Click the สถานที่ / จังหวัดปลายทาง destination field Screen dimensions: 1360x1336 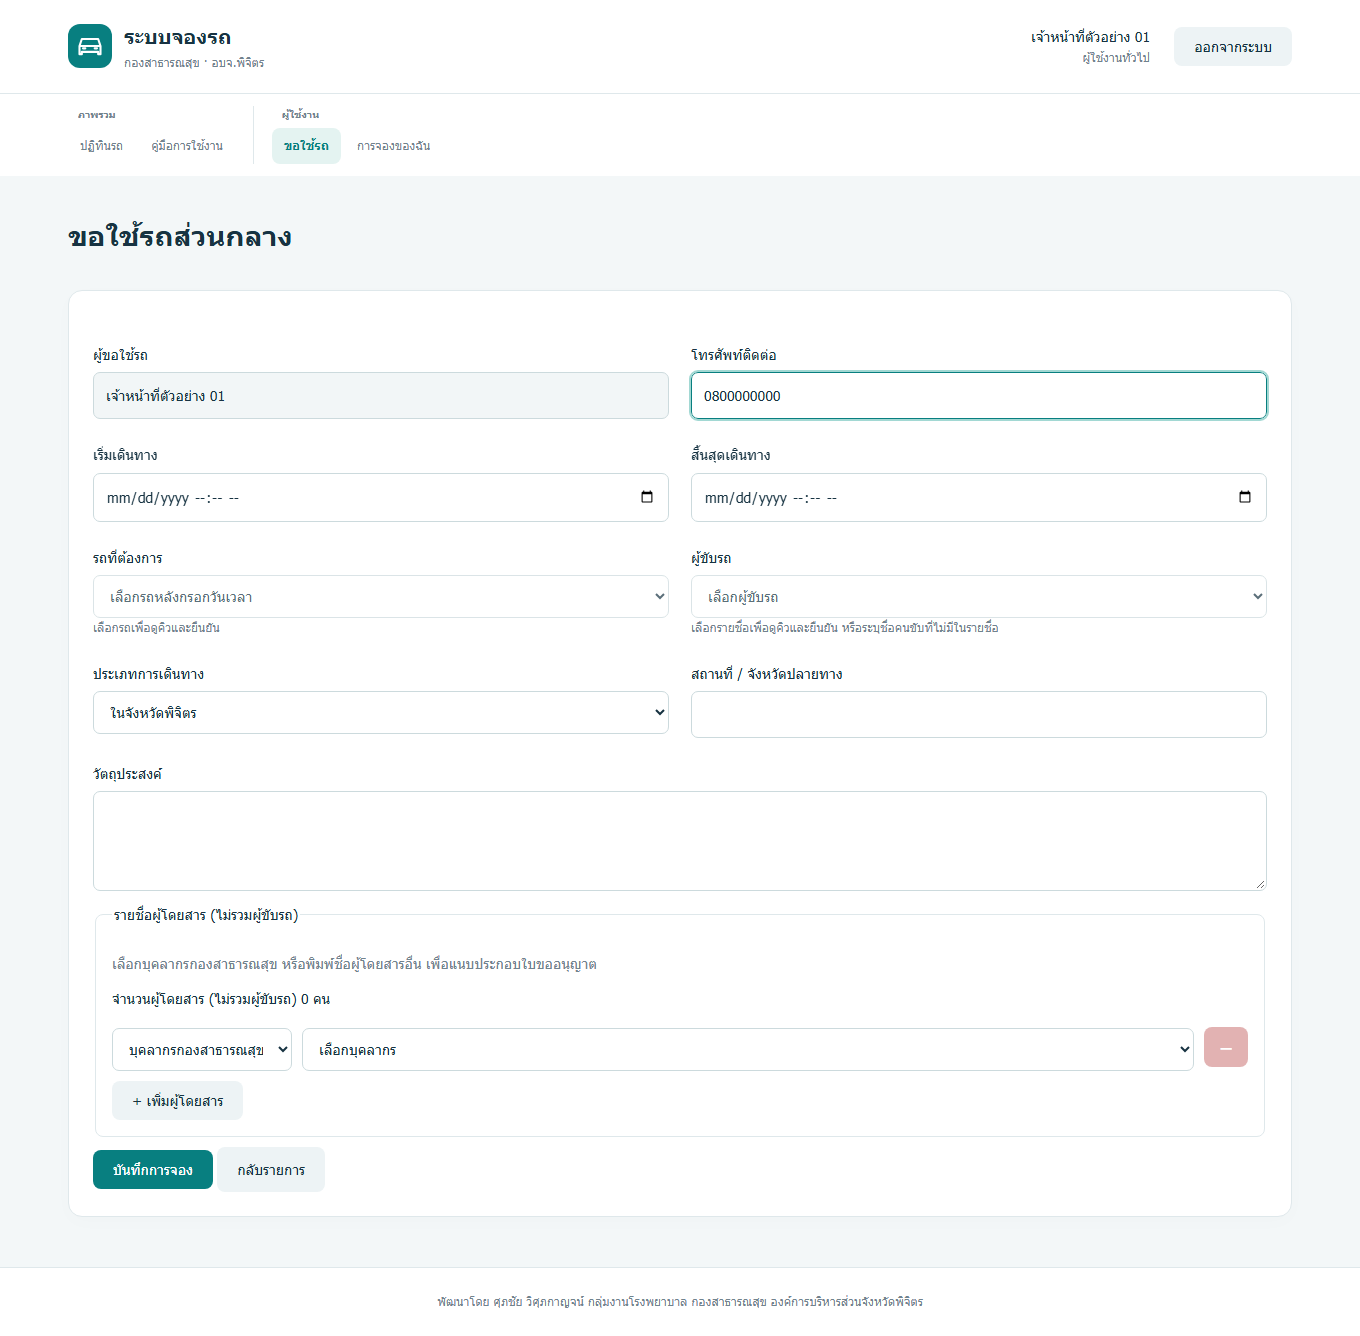click(979, 714)
